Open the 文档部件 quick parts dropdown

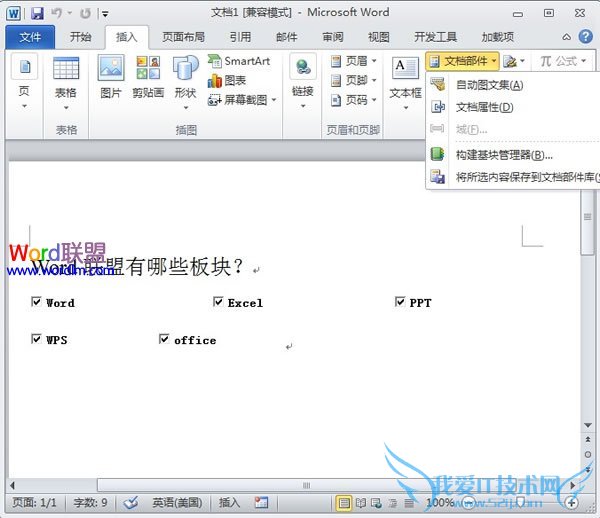click(x=463, y=61)
